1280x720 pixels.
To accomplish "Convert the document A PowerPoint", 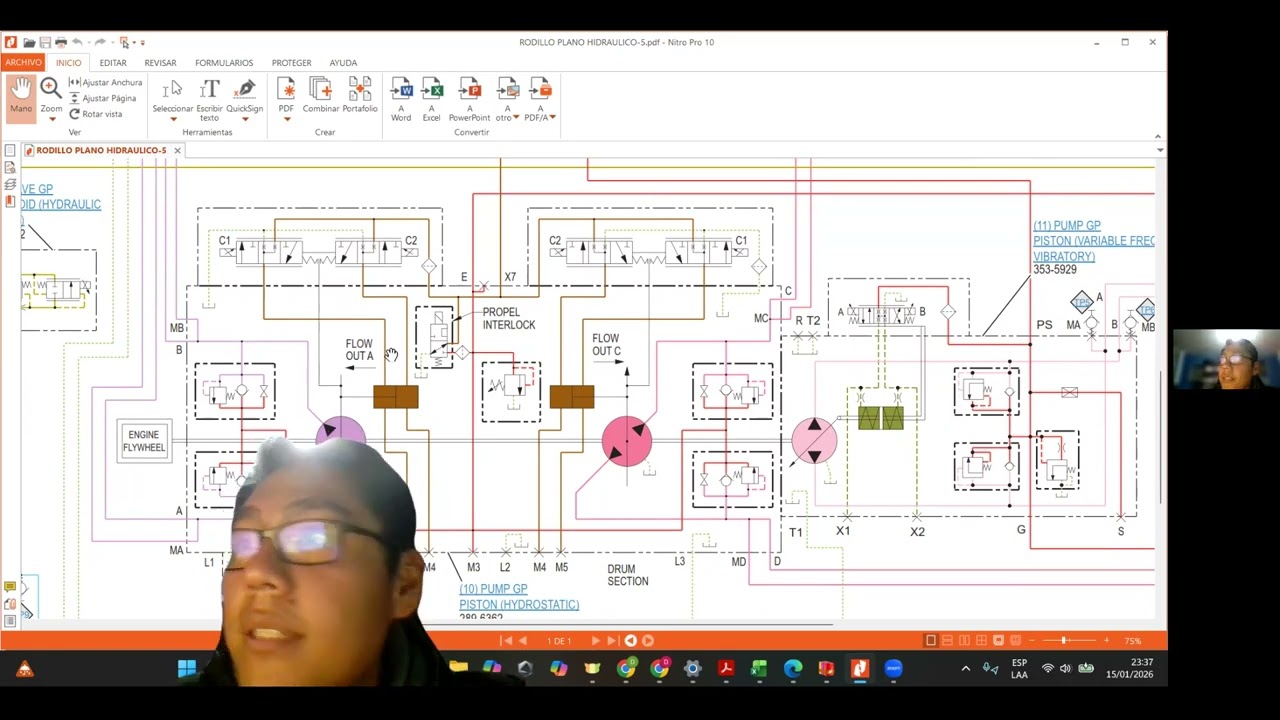I will (469, 99).
